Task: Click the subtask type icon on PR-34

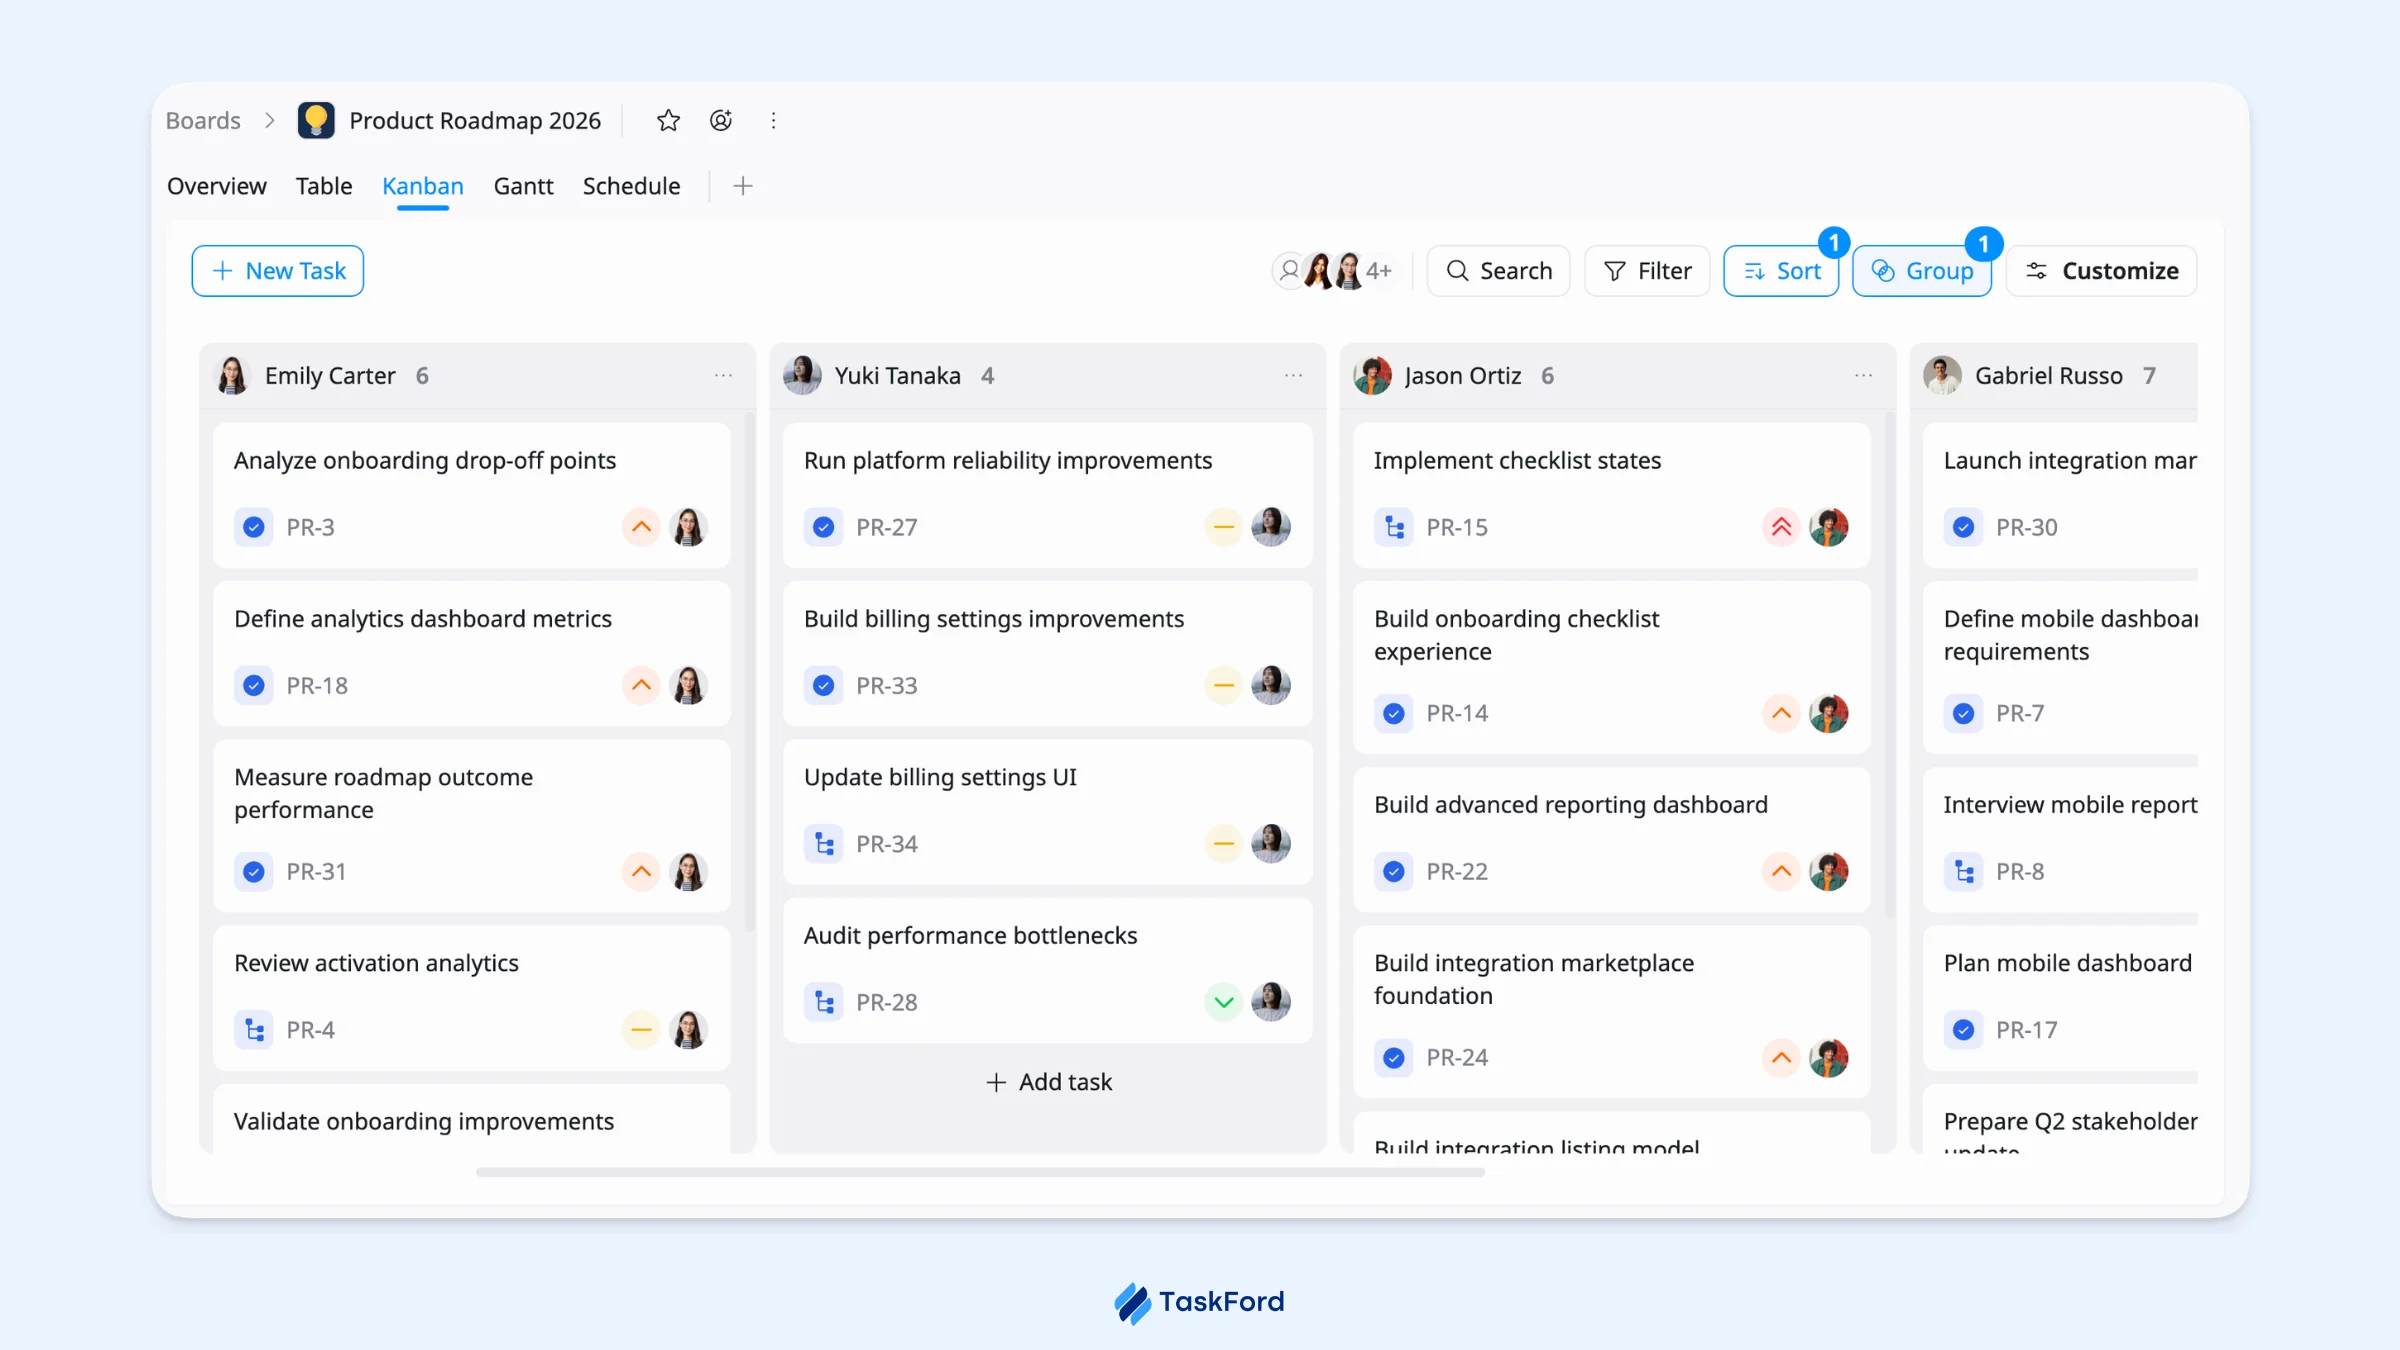Action: (x=824, y=844)
